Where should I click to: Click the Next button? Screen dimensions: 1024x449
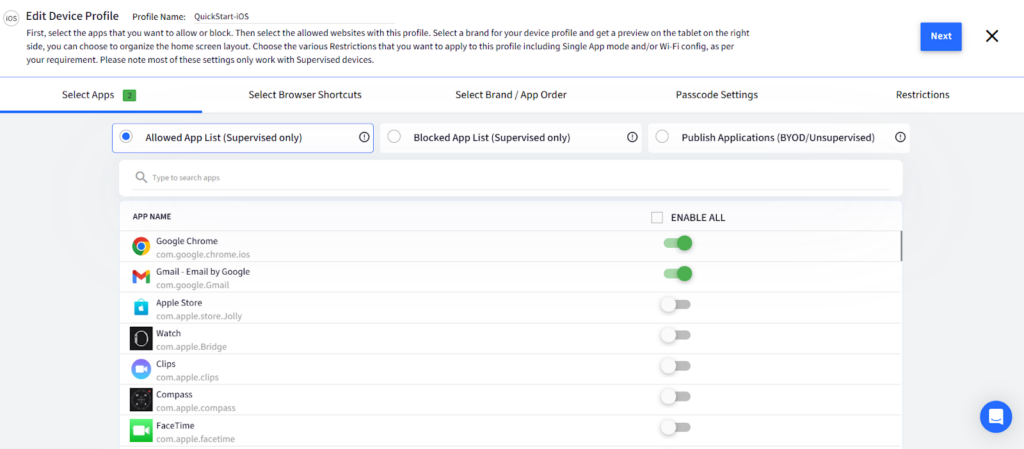[940, 36]
